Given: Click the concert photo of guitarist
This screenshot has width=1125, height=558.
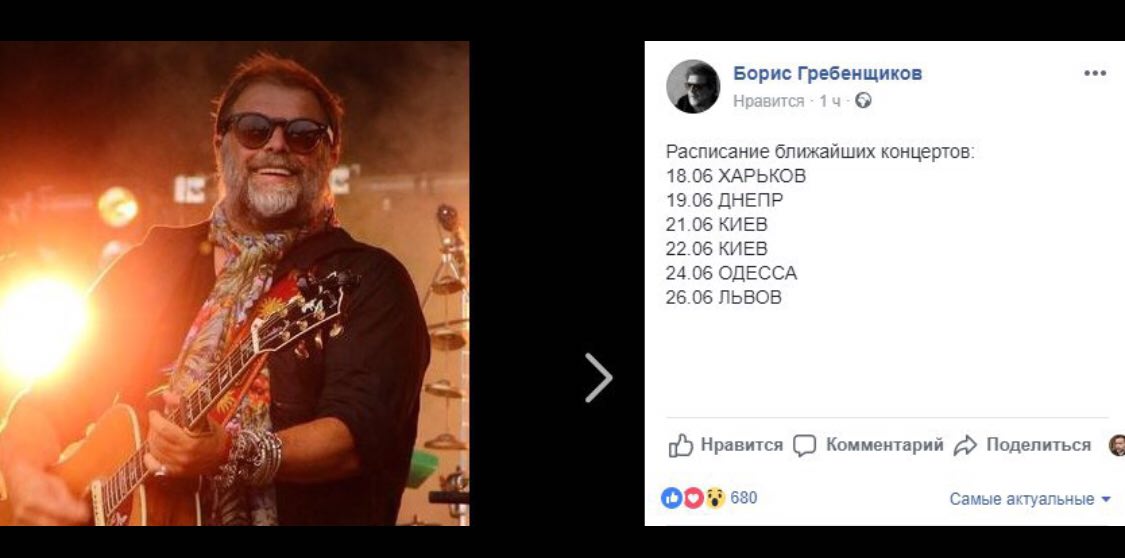Looking at the screenshot, I should (235, 283).
